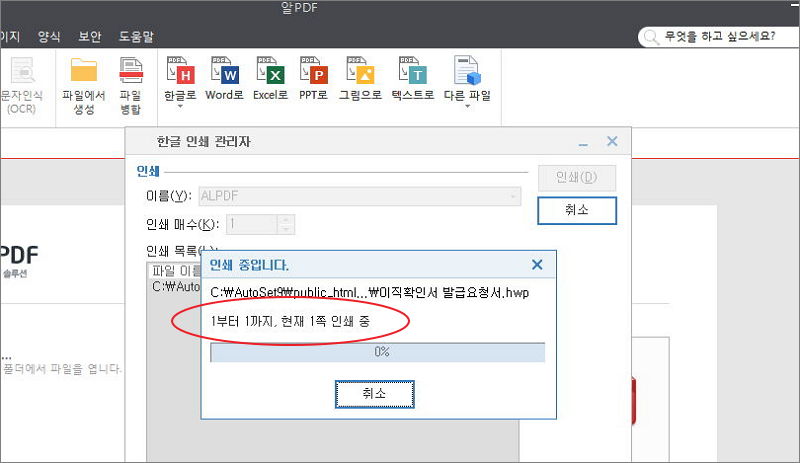Expand the 다른 파일 dropdown arrow
Image resolution: width=800 pixels, height=463 pixels.
[467, 107]
